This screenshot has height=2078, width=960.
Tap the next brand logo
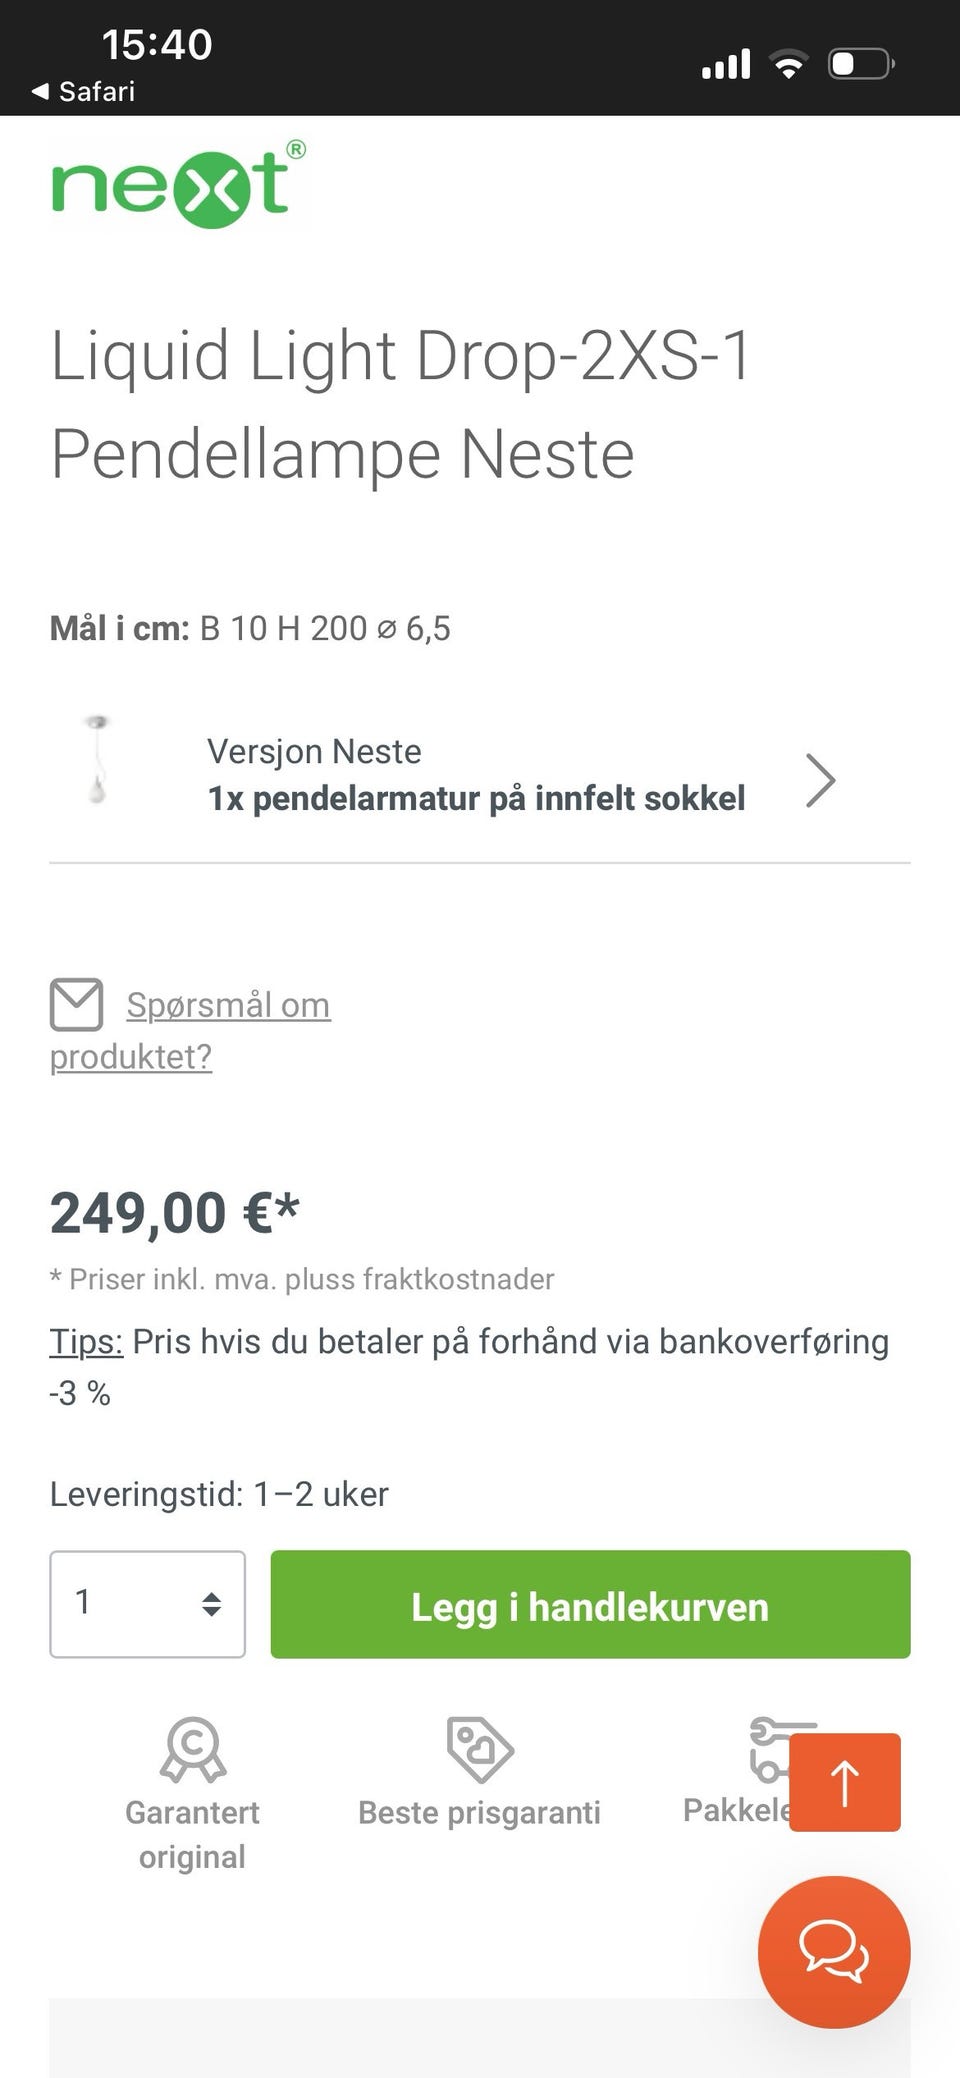point(178,184)
